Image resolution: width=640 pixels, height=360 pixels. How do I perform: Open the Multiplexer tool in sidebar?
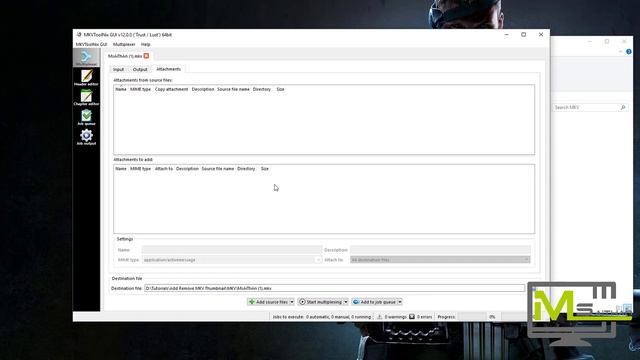86,58
